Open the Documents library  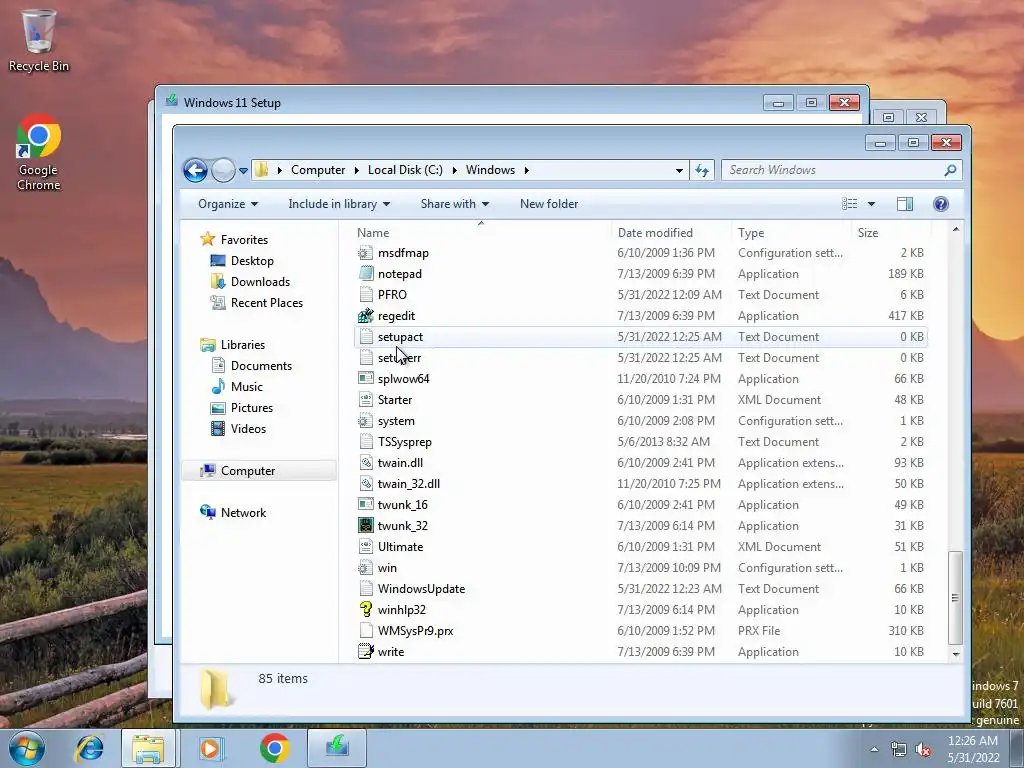click(x=261, y=366)
